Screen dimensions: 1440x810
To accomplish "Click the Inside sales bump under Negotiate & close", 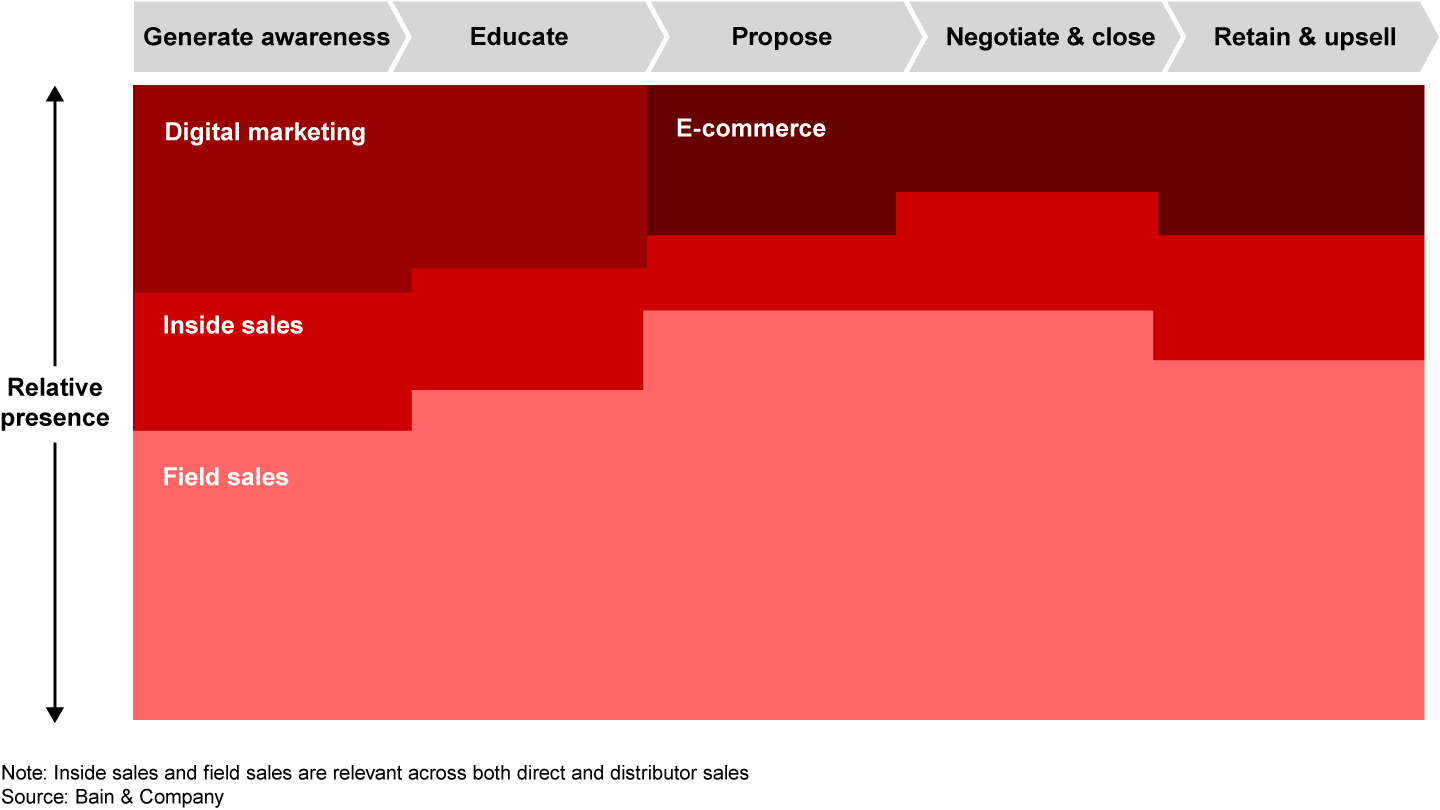I will pyautogui.click(x=1026, y=250).
